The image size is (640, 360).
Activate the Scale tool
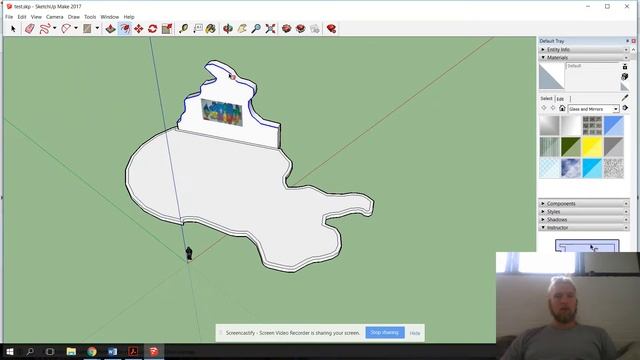(x=167, y=29)
